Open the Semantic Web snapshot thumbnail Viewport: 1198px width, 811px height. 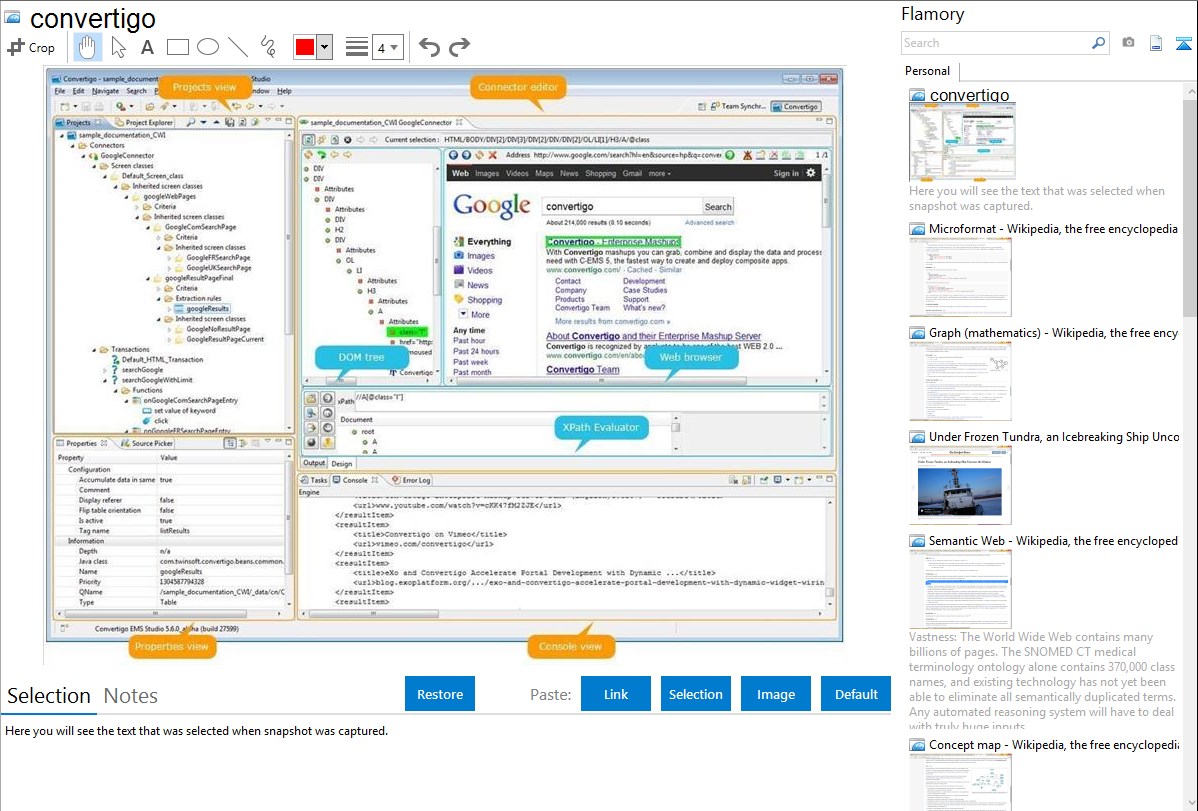click(x=960, y=589)
